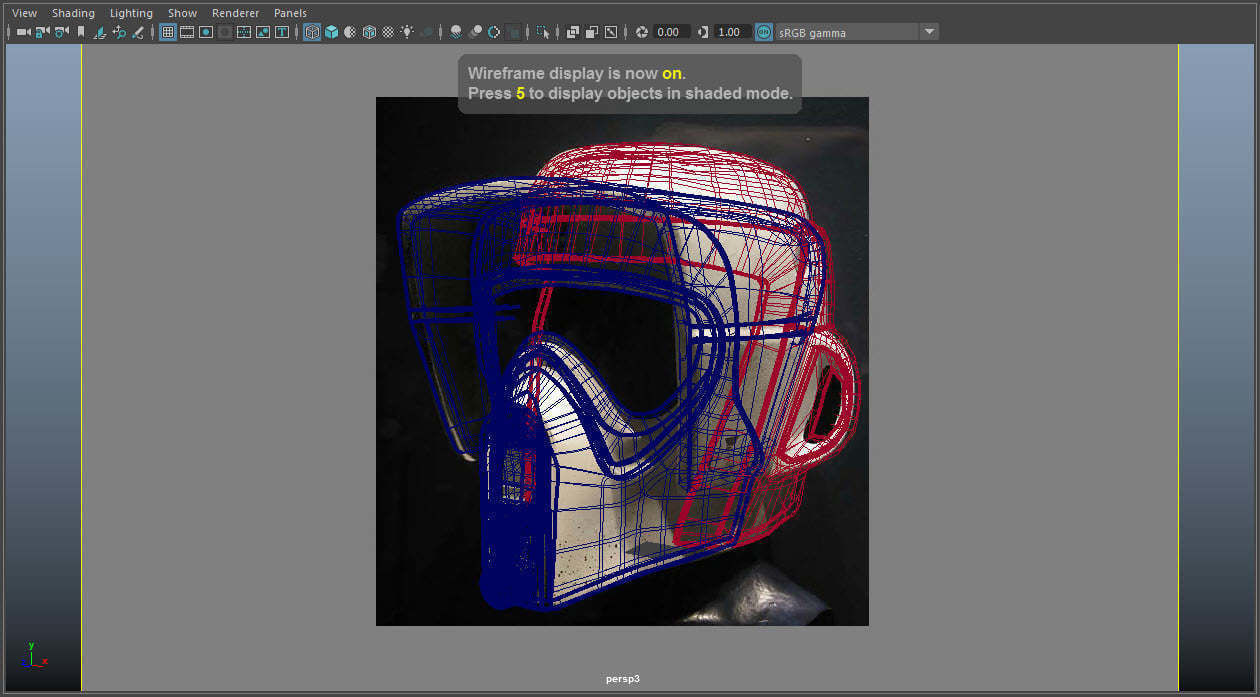This screenshot has height=697, width=1260.
Task: Toggle wireframe display mode
Action: 312,31
